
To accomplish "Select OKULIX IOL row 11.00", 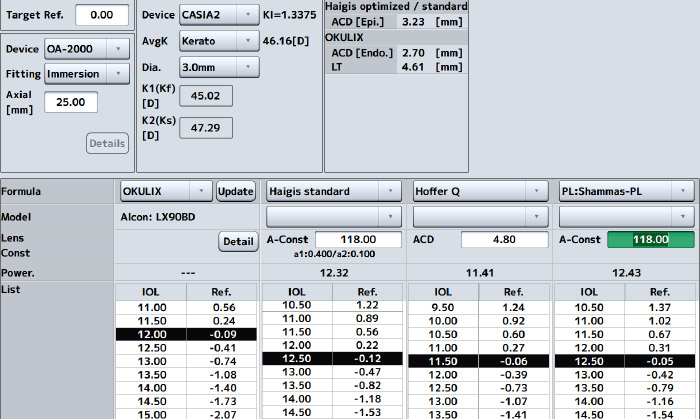I will (x=186, y=307).
